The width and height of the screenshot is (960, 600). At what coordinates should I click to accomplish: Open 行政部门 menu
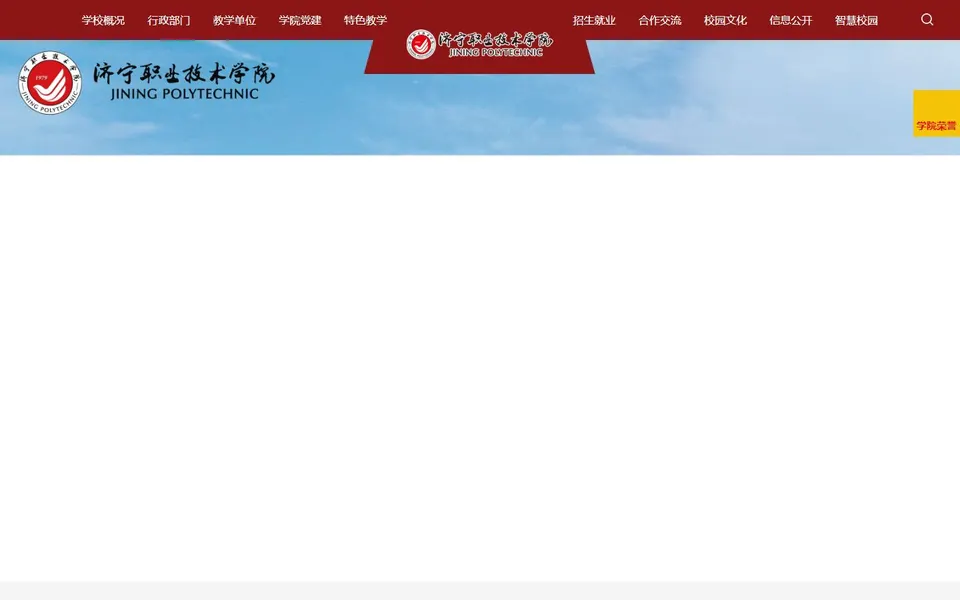coord(169,20)
